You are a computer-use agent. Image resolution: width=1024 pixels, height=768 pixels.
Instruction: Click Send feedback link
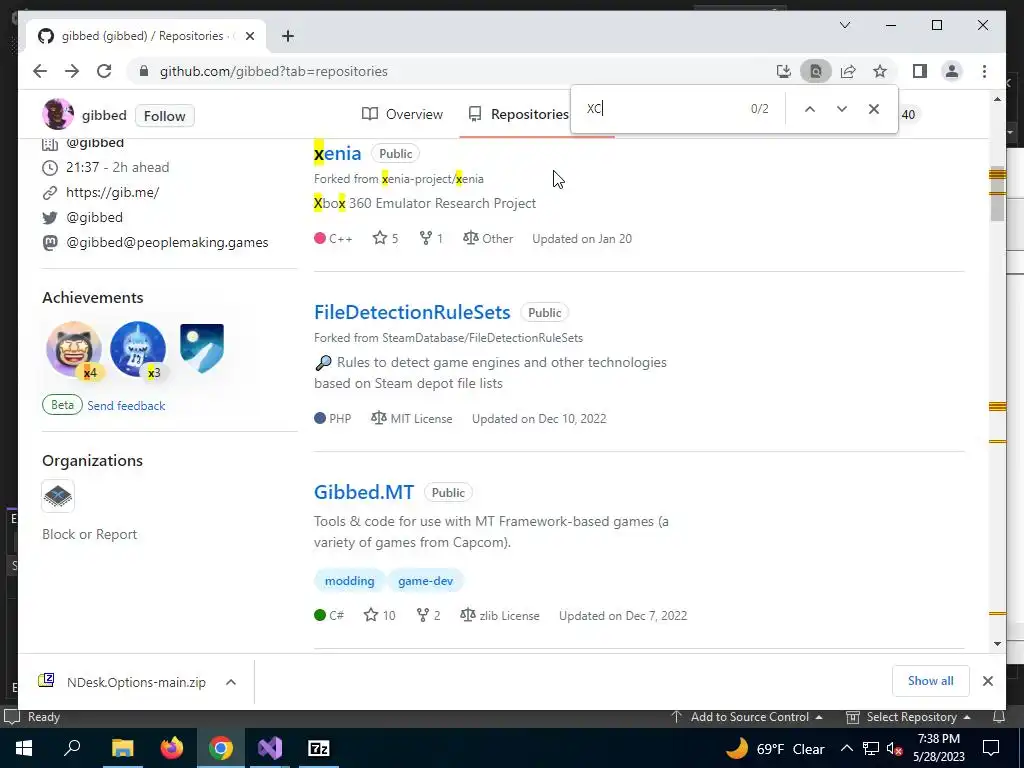click(x=126, y=406)
